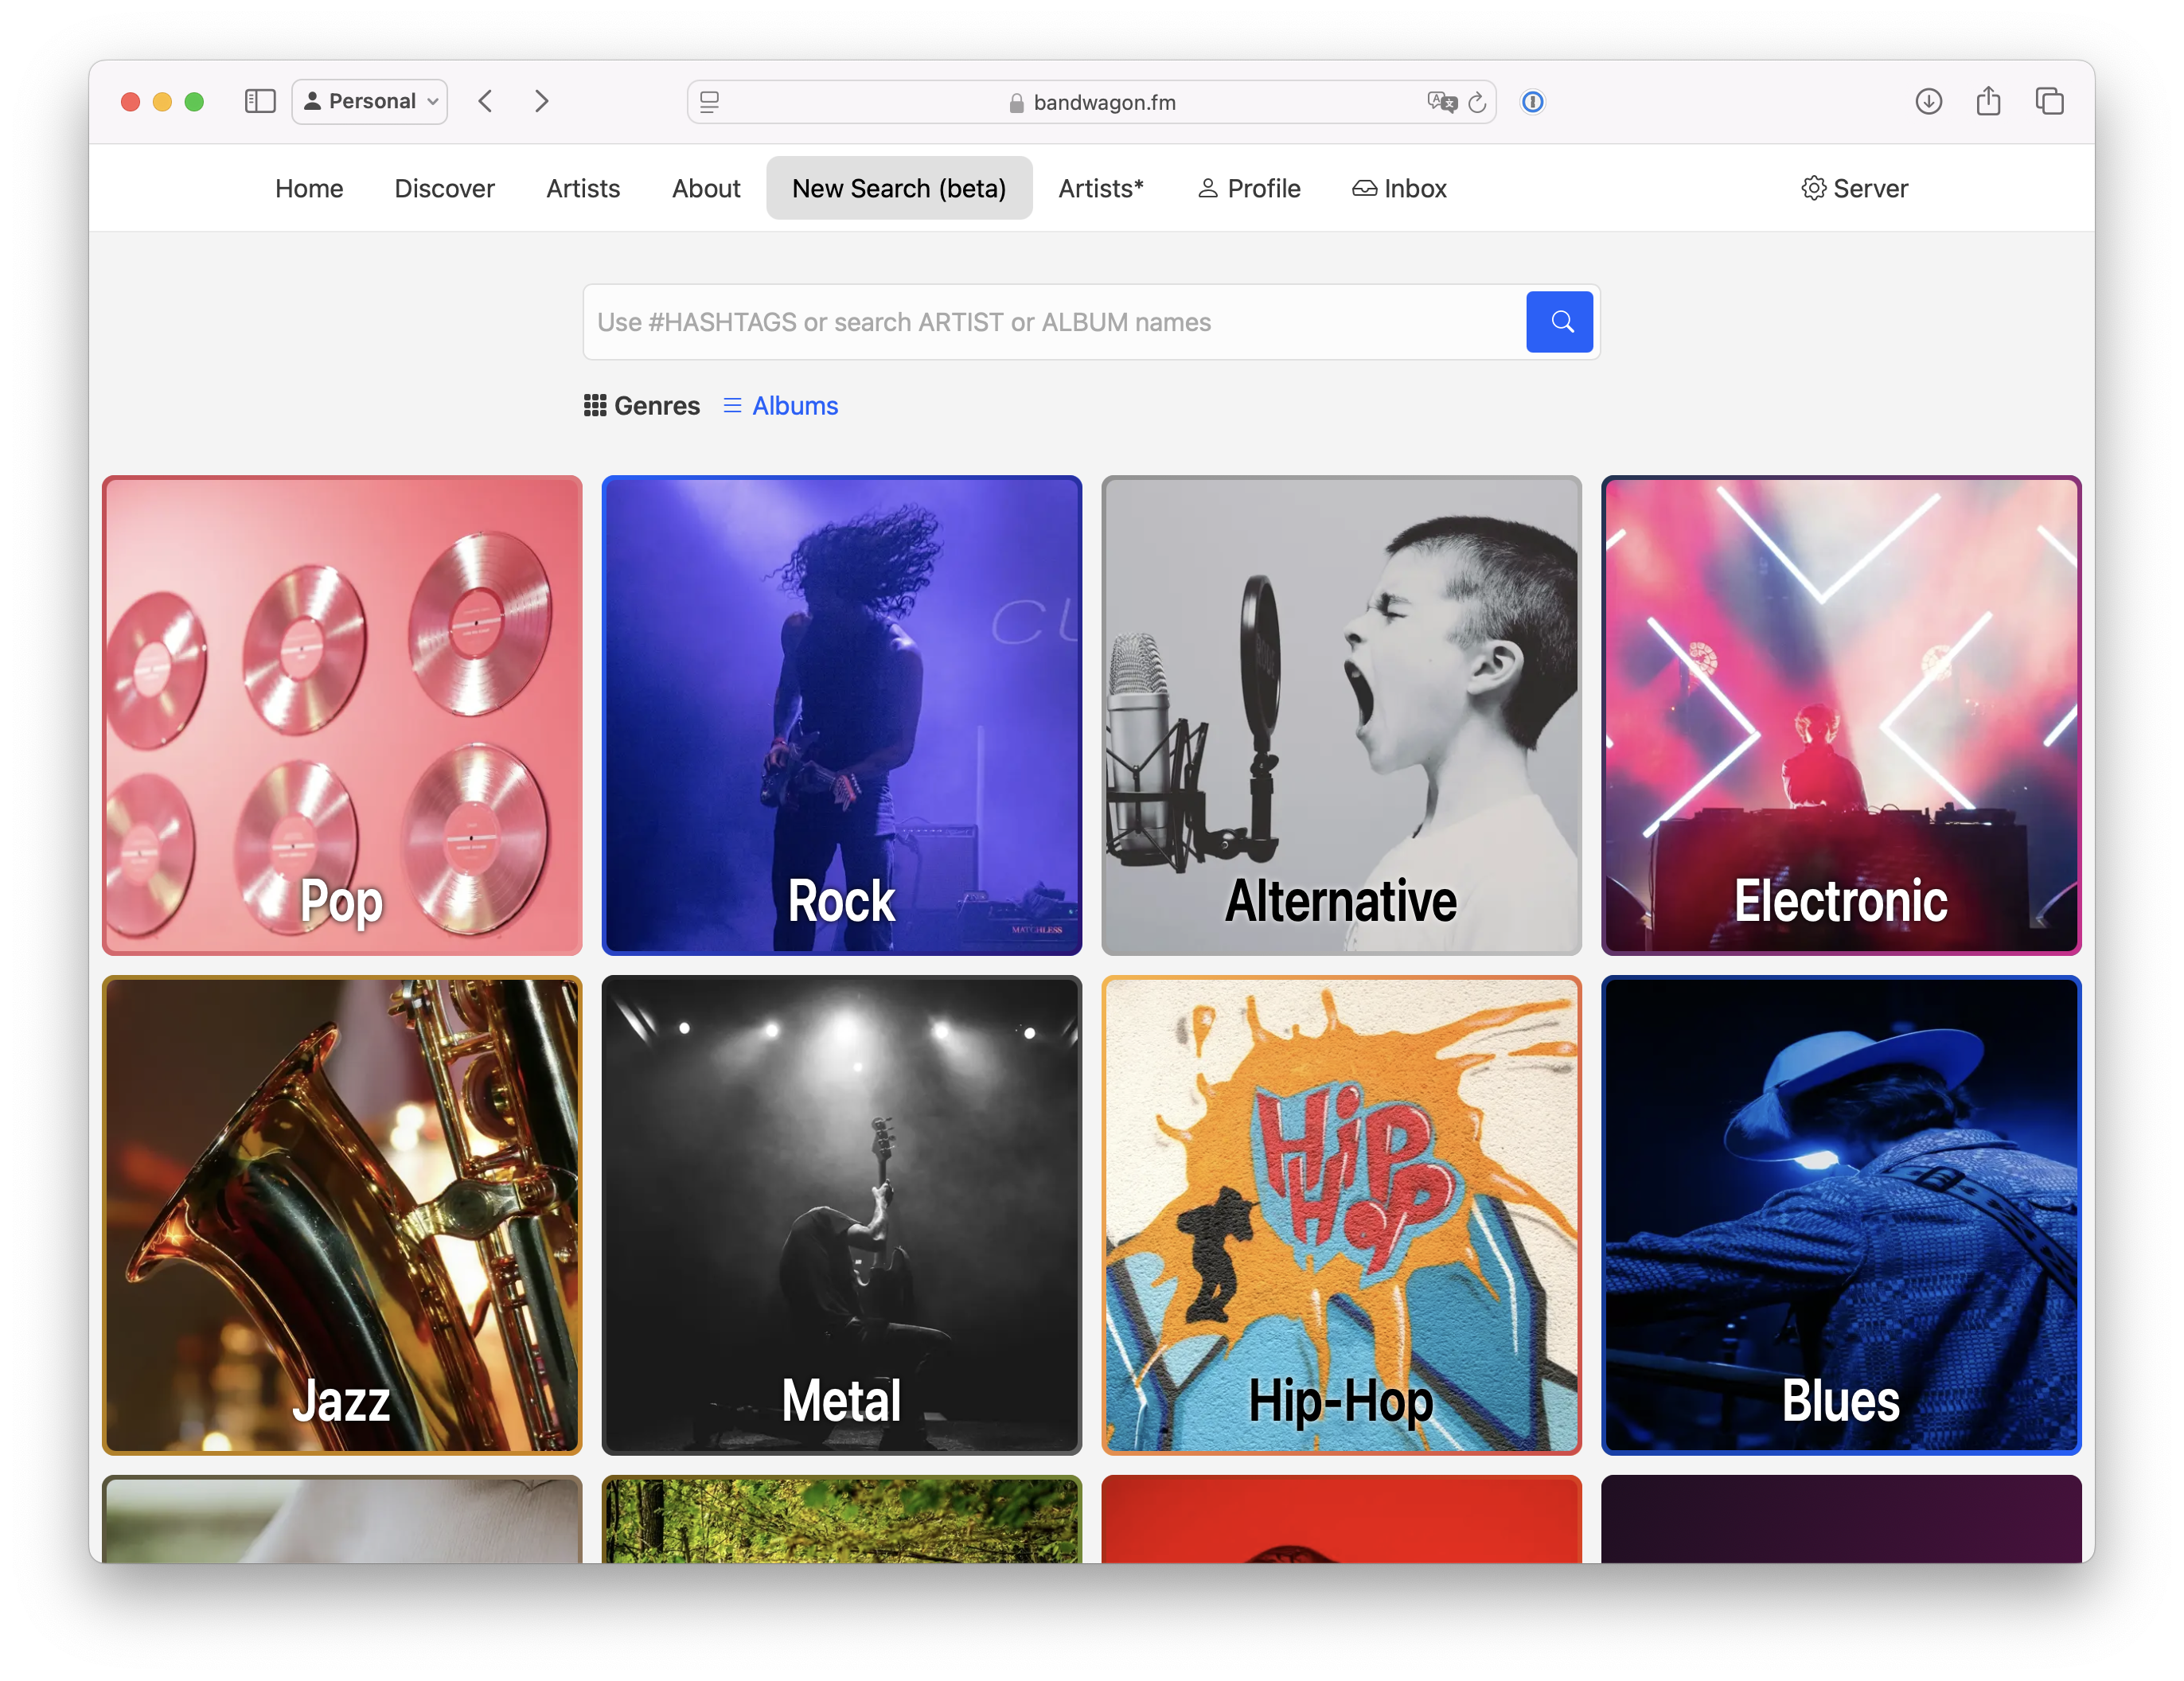Select the Hip-Hop genre tile
This screenshot has width=2184, height=1681.
pos(1340,1214)
